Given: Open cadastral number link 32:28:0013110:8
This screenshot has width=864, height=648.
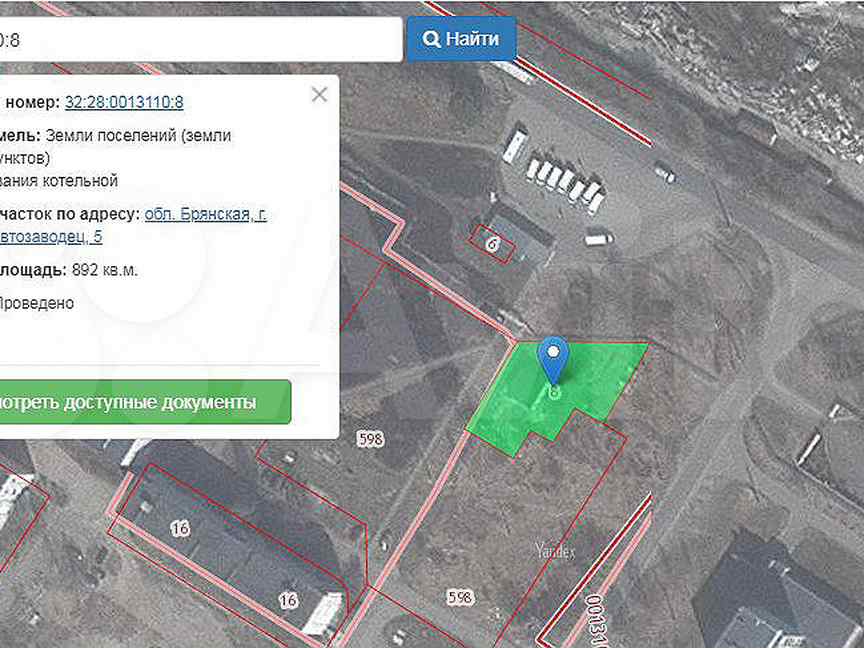Looking at the screenshot, I should (x=124, y=102).
